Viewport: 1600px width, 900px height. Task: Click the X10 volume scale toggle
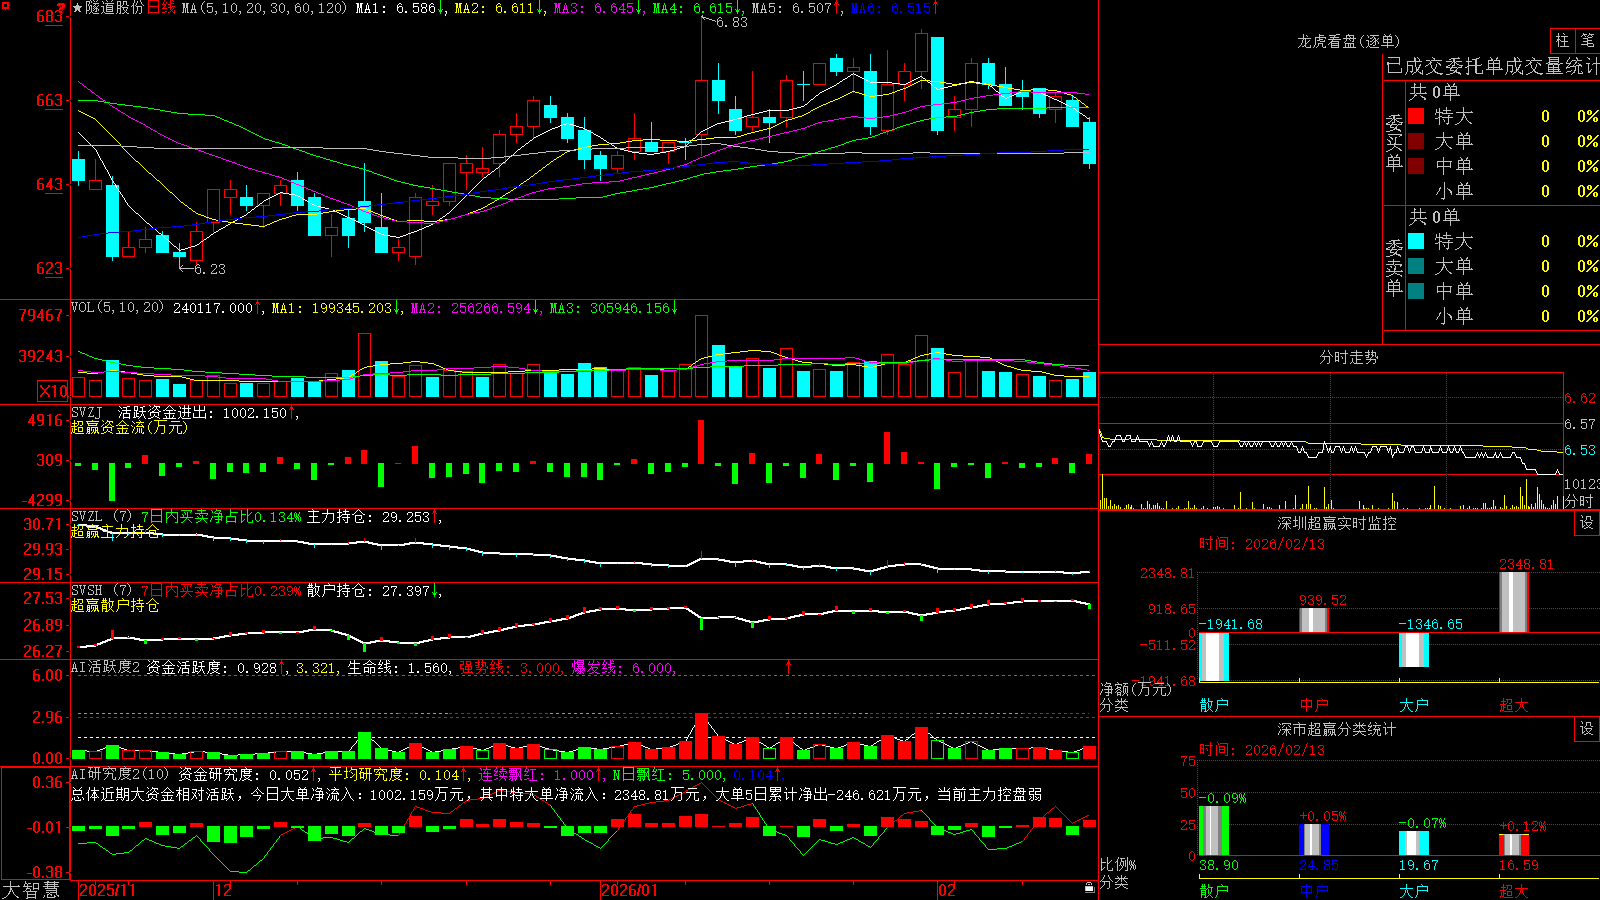[53, 391]
